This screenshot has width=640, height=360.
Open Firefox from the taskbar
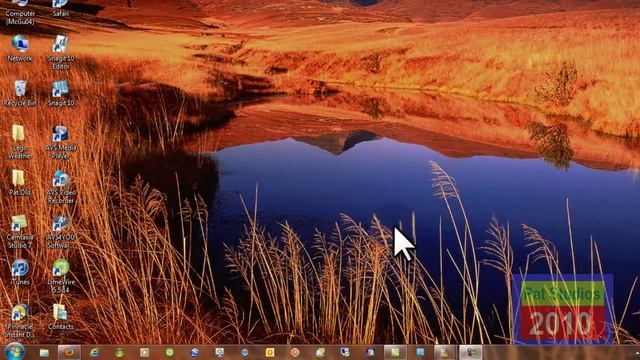click(x=69, y=352)
